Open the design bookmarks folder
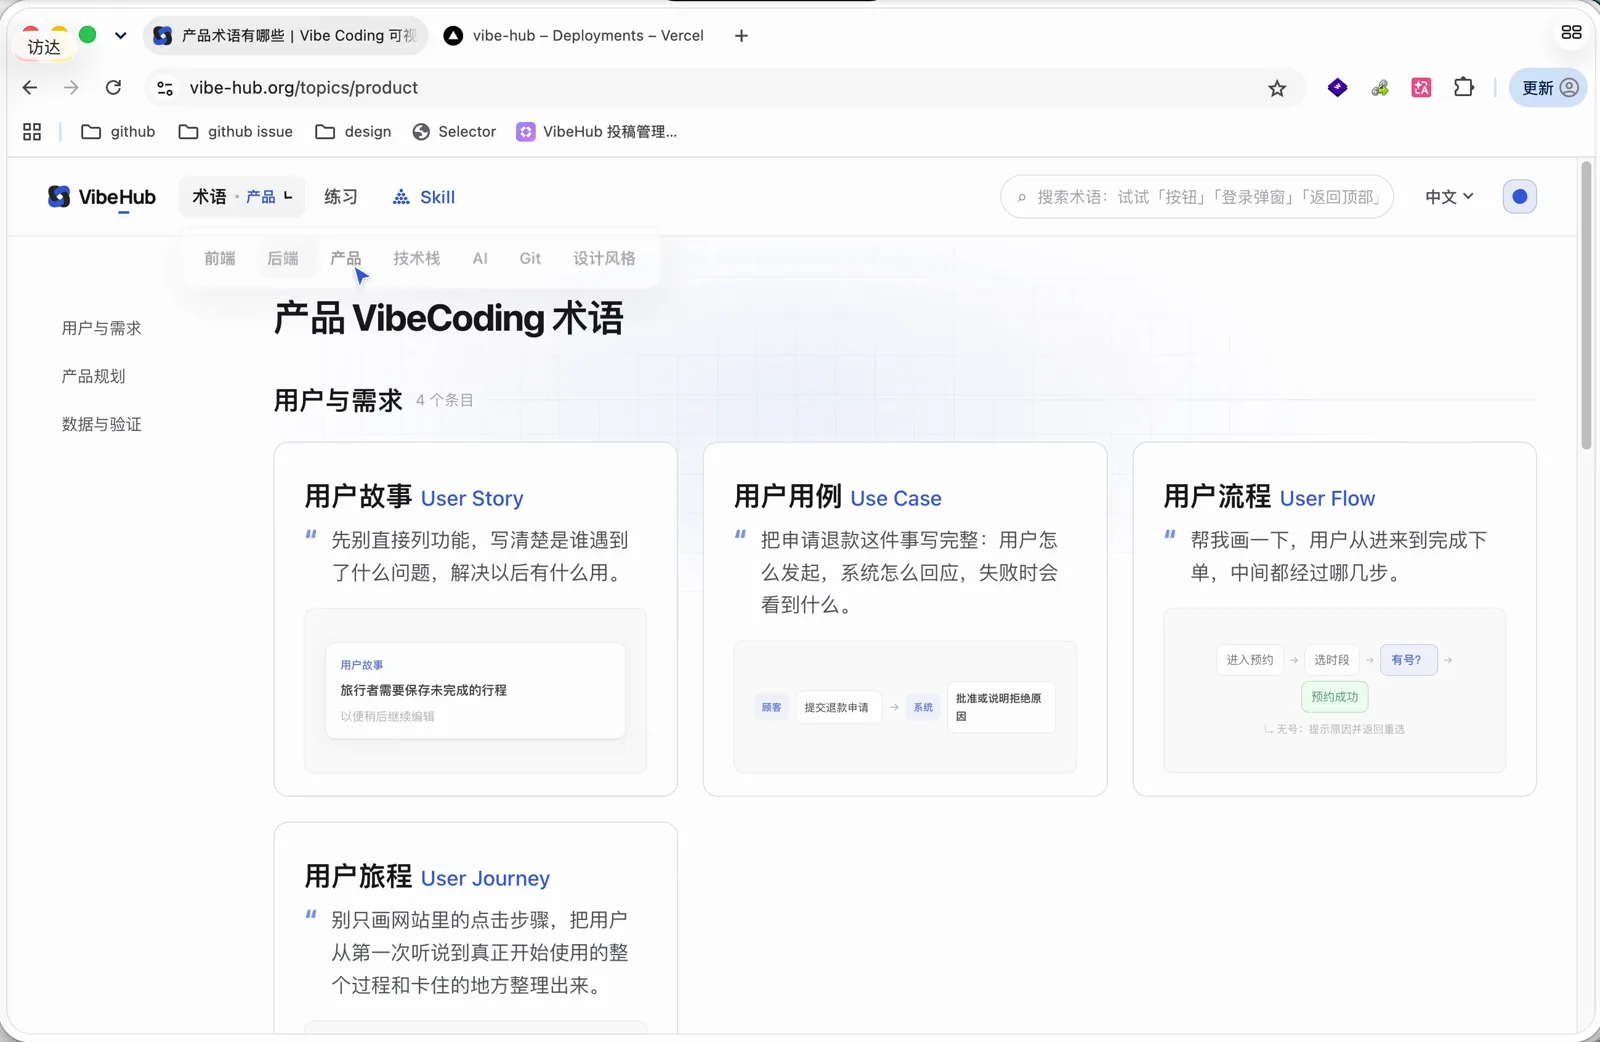 [353, 132]
